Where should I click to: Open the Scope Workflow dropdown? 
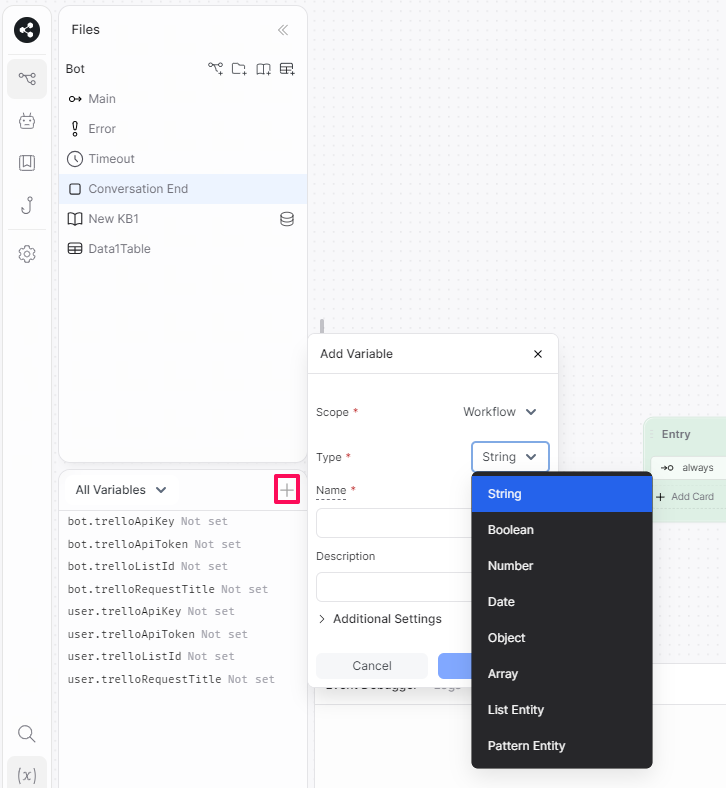coord(500,412)
